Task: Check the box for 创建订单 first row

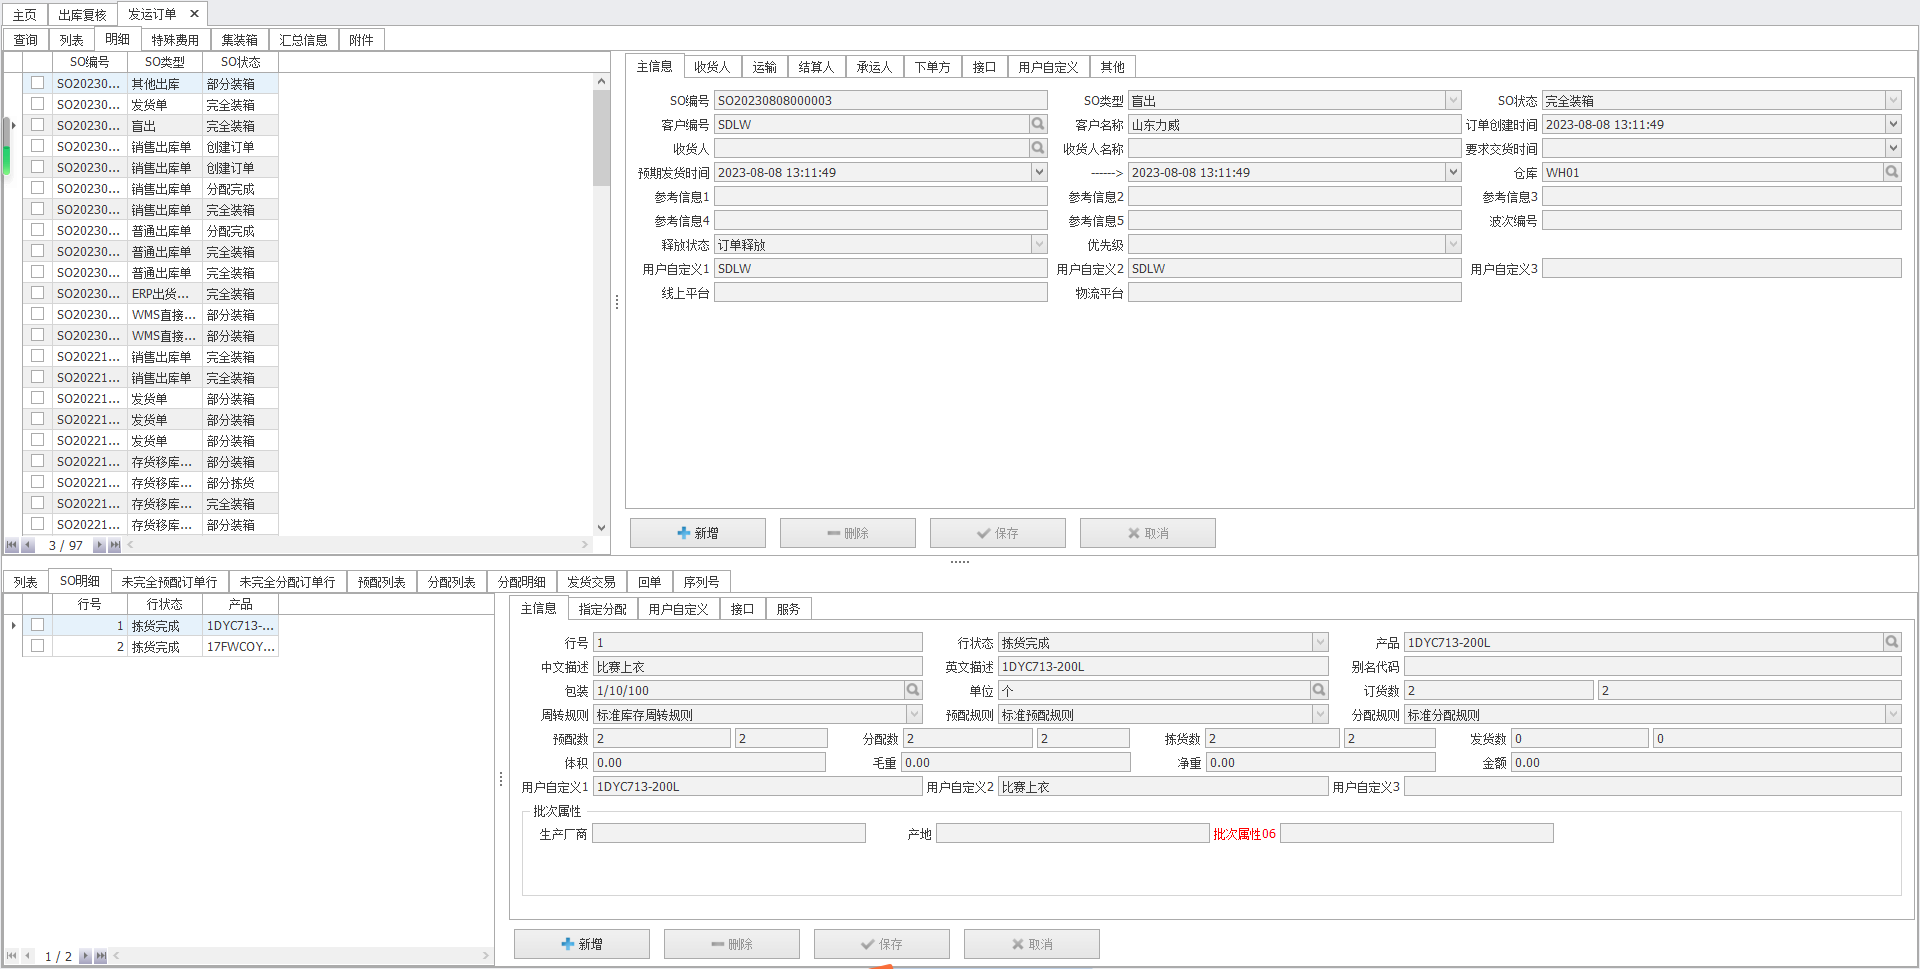Action: pos(37,146)
